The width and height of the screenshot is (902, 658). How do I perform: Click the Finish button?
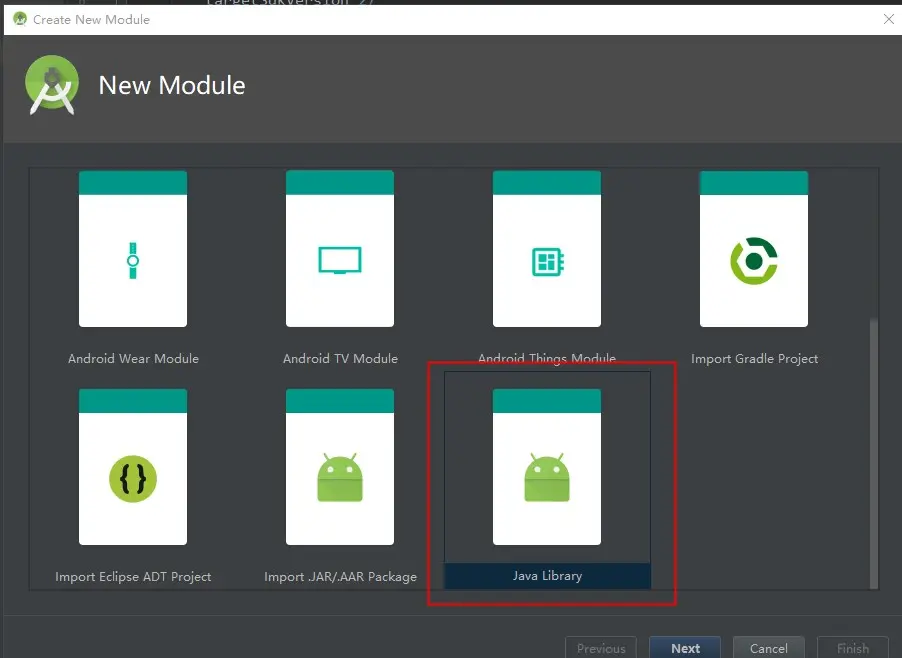(853, 648)
